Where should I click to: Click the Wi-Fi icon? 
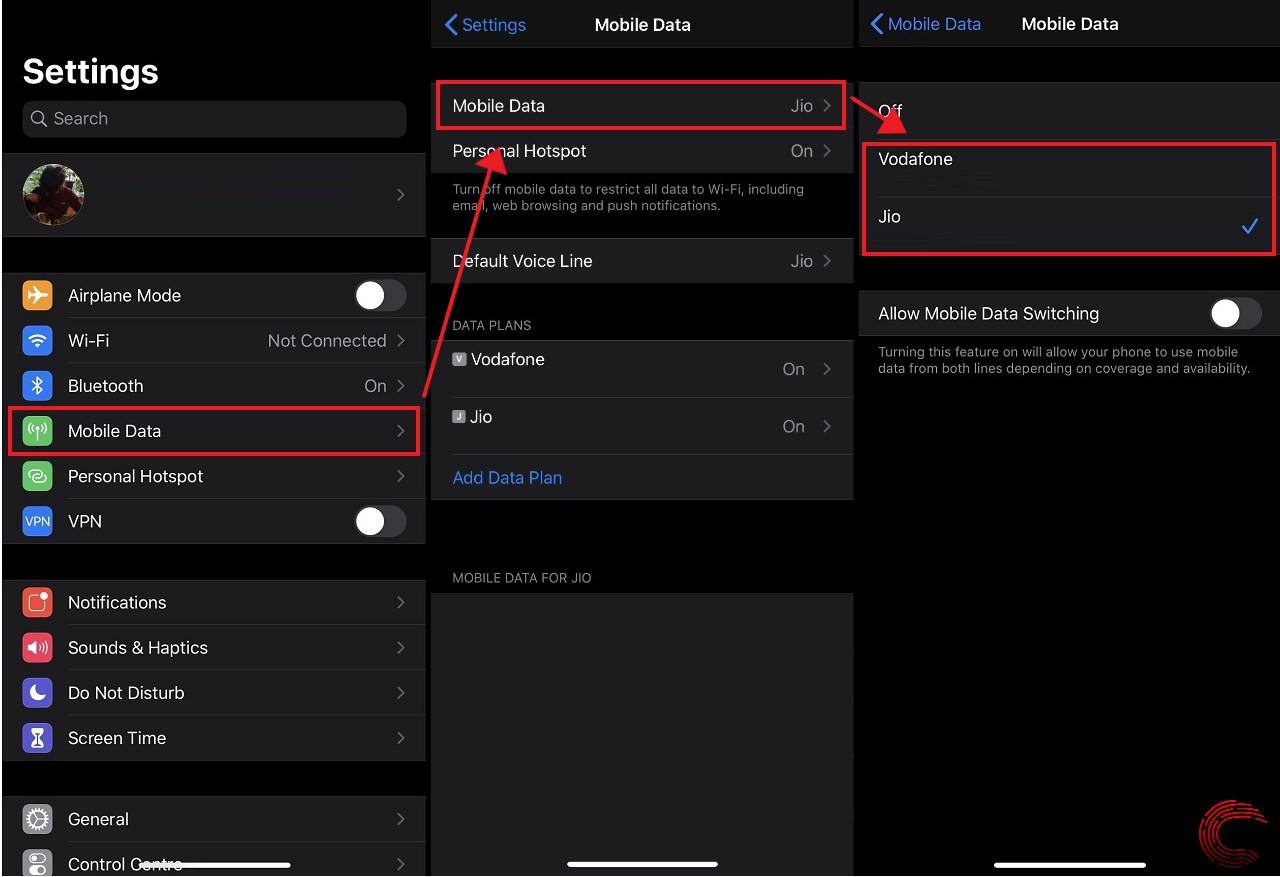tap(37, 340)
